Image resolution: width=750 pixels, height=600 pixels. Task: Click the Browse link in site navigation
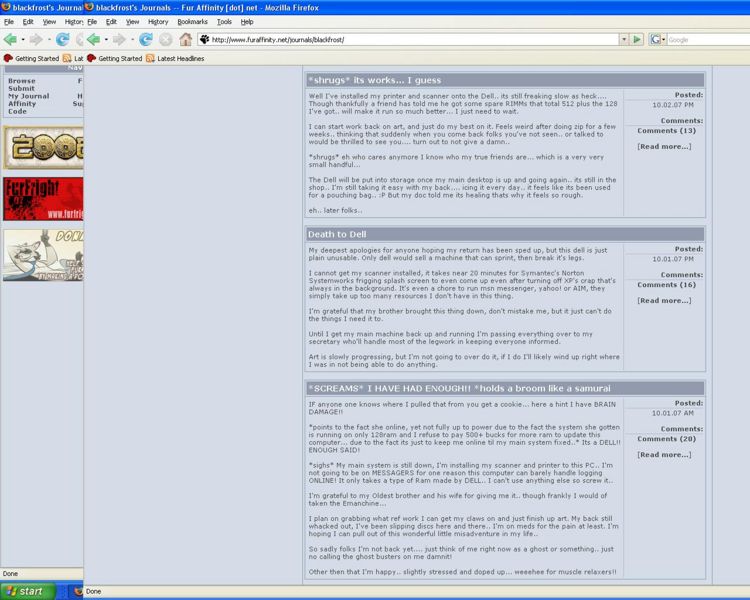point(21,81)
